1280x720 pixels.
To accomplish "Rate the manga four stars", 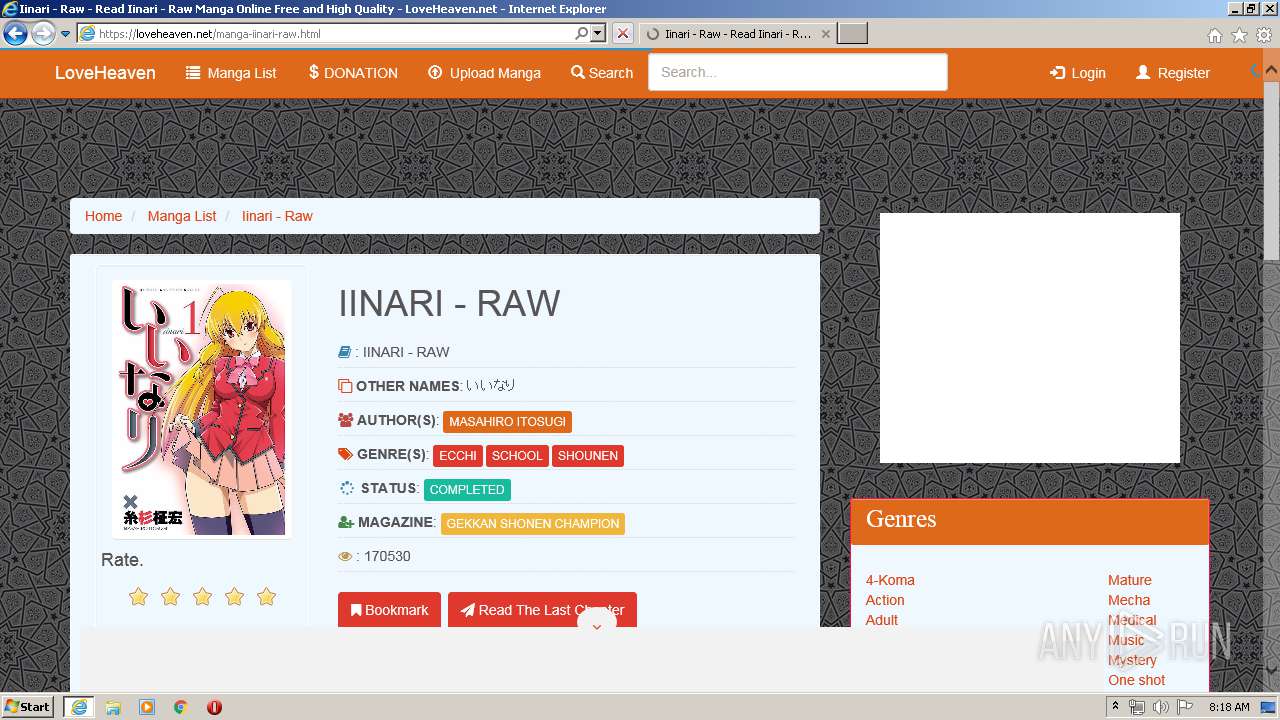I will coord(234,597).
